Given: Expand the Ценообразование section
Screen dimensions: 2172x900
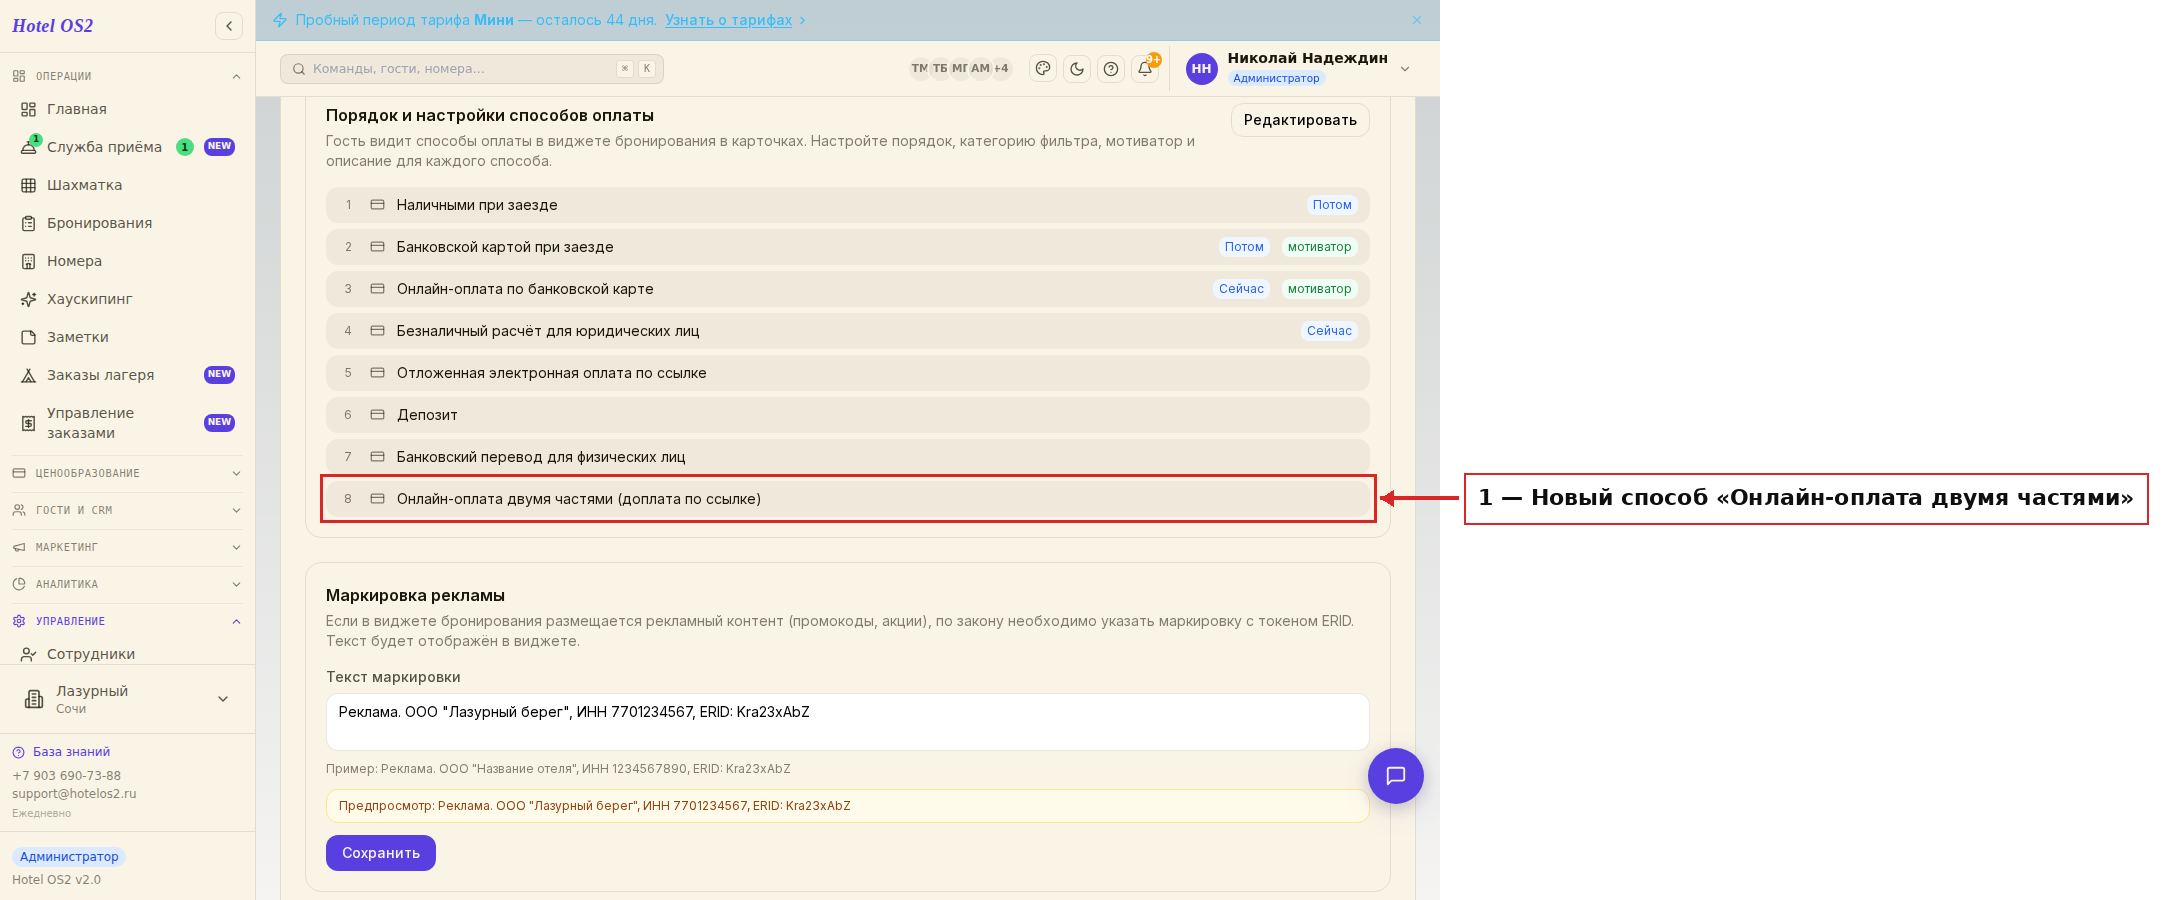Looking at the screenshot, I should click(x=126, y=473).
